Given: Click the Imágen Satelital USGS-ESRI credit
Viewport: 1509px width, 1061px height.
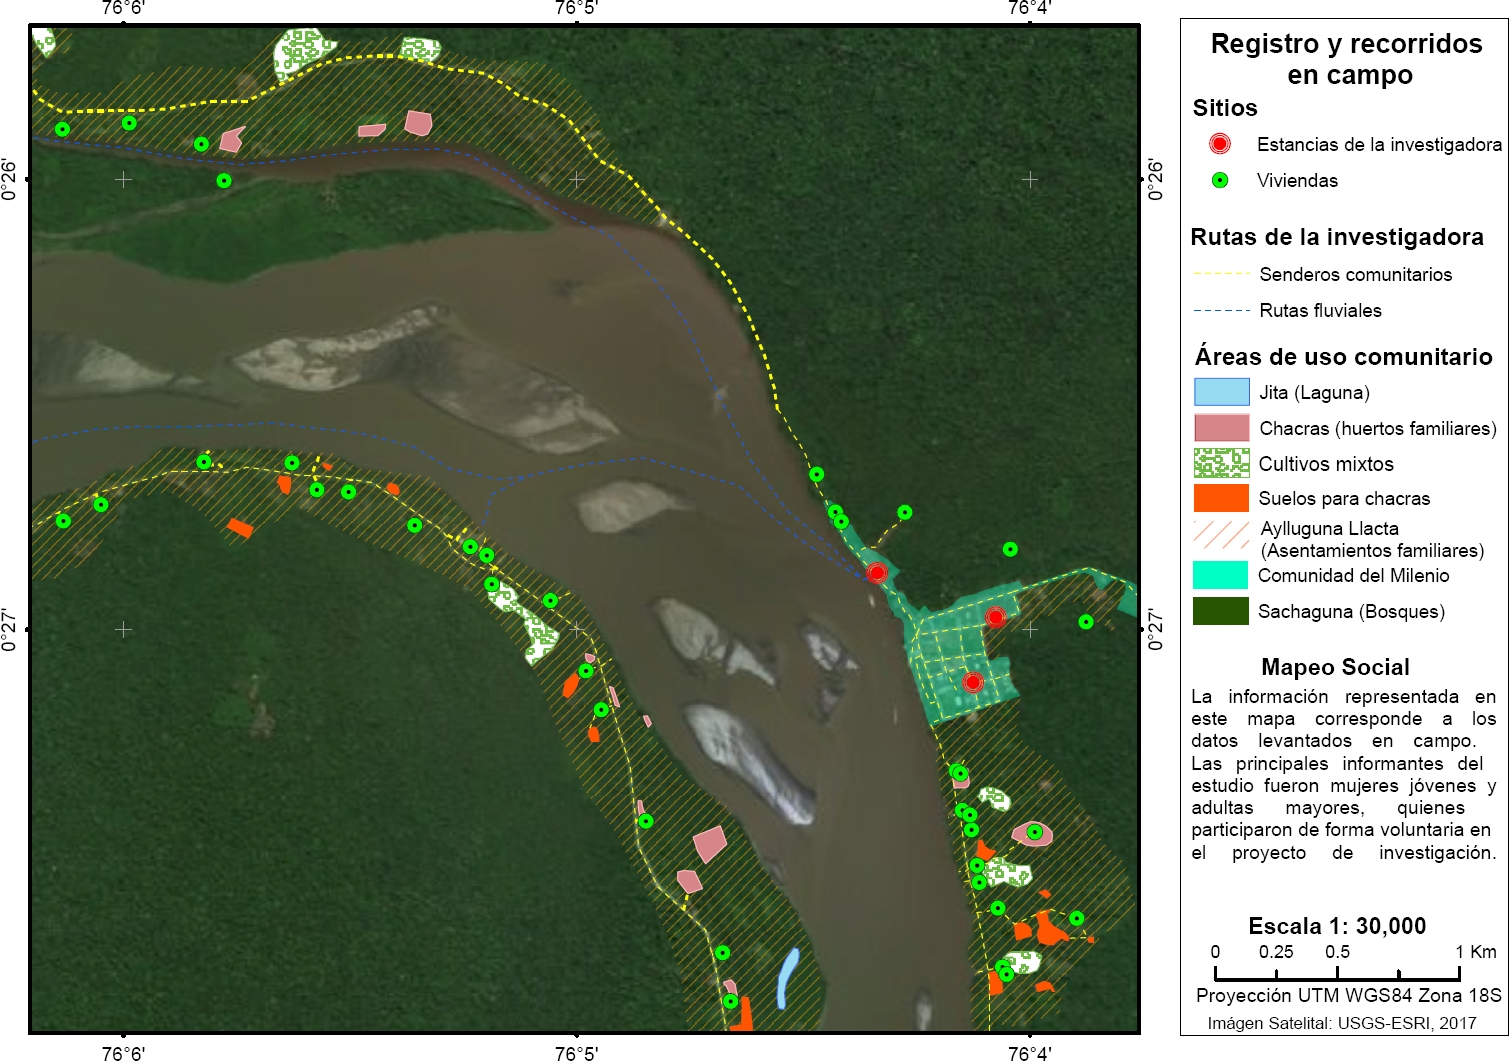Looking at the screenshot, I should click(x=1342, y=1023).
